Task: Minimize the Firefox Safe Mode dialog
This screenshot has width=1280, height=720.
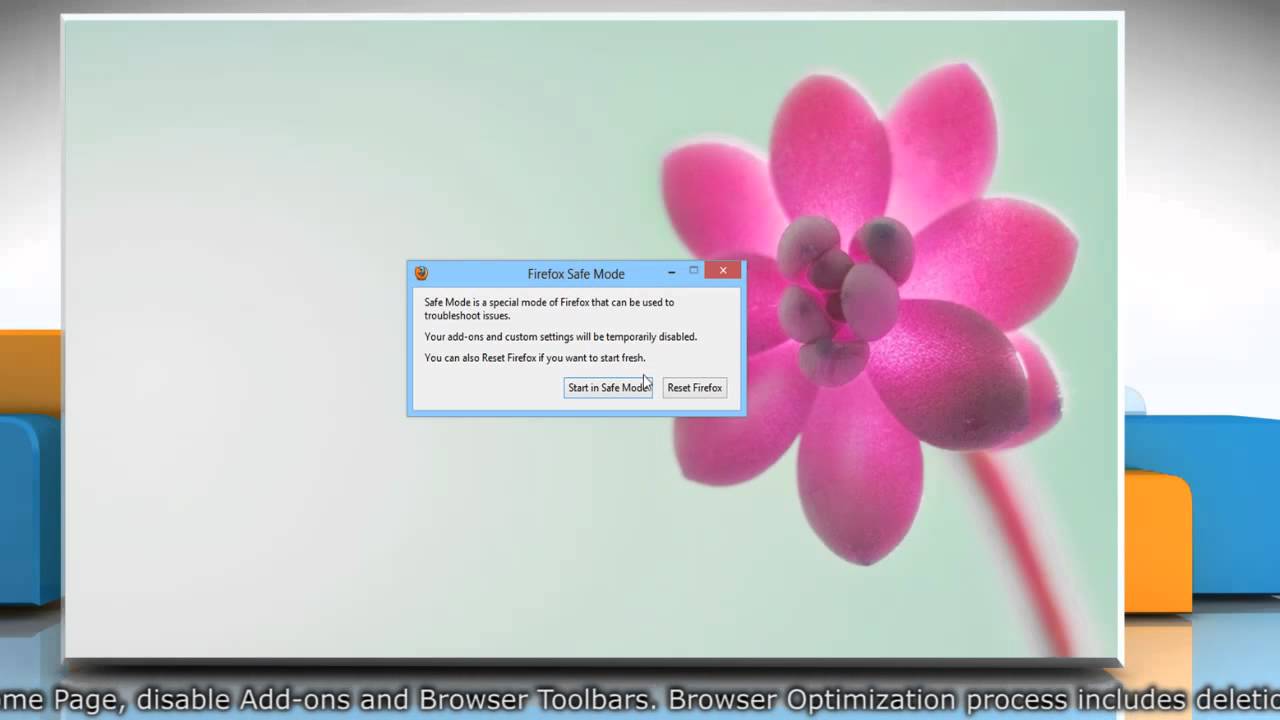Action: pos(671,272)
